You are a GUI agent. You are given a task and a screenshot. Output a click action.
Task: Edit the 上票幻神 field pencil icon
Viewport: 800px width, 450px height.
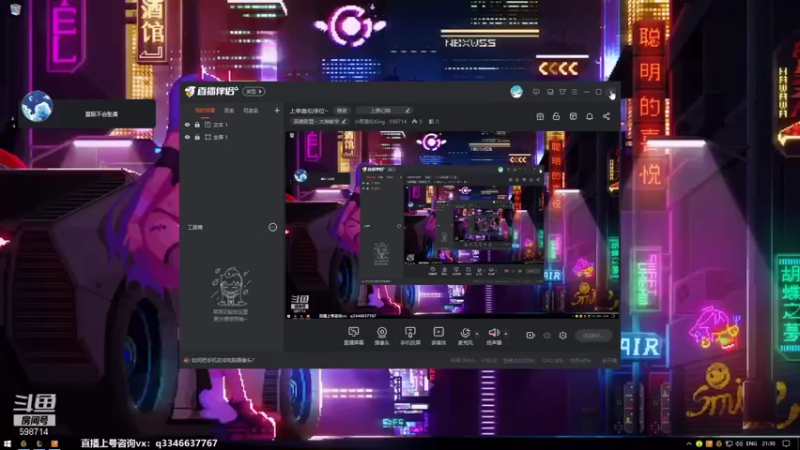pos(407,111)
